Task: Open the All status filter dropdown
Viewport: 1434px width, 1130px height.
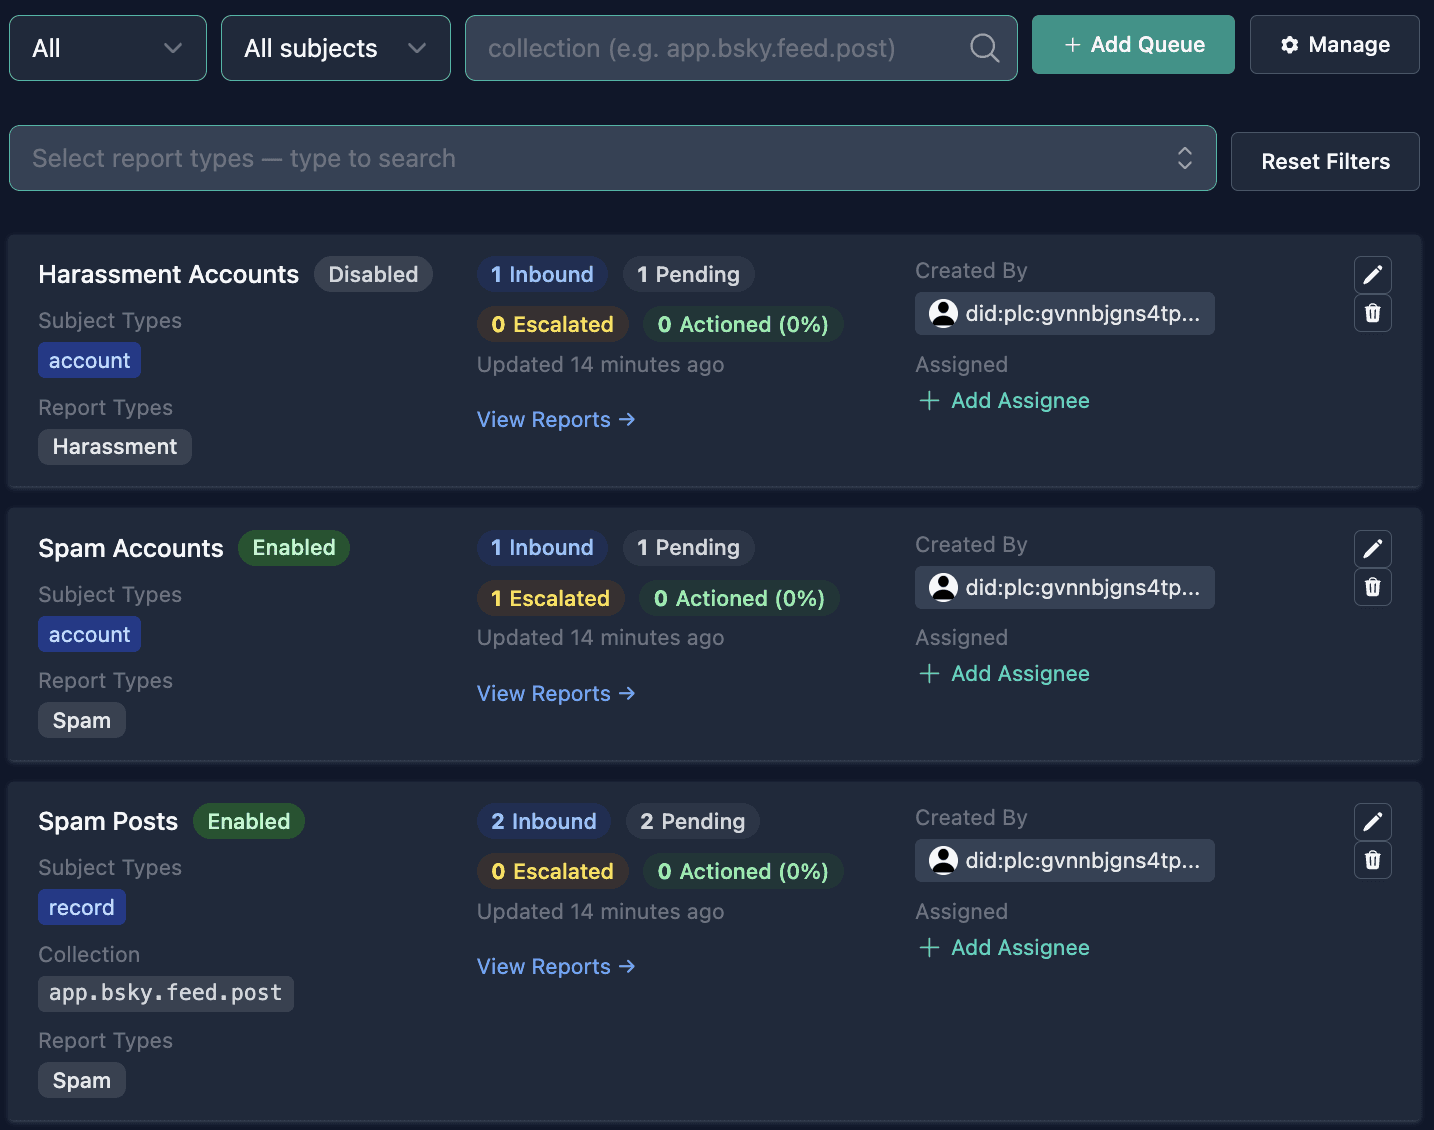Action: pyautogui.click(x=108, y=48)
